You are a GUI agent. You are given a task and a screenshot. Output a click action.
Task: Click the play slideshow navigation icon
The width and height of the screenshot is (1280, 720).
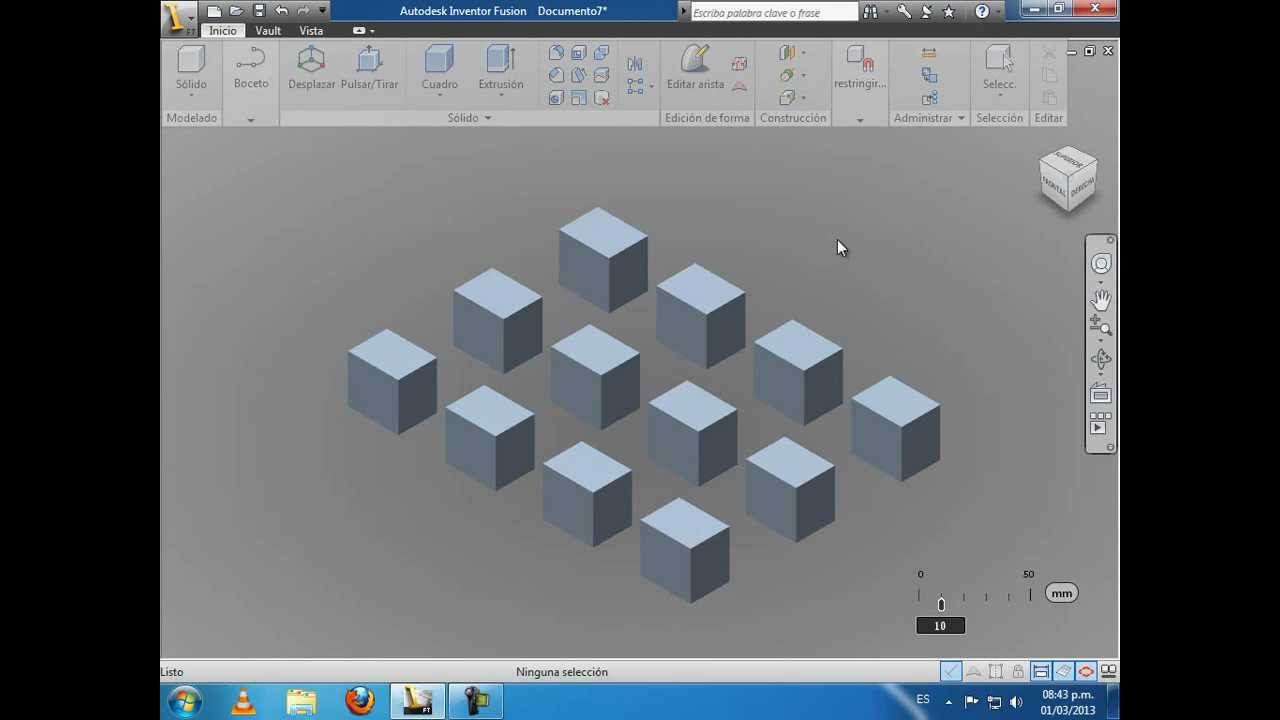tap(1100, 423)
